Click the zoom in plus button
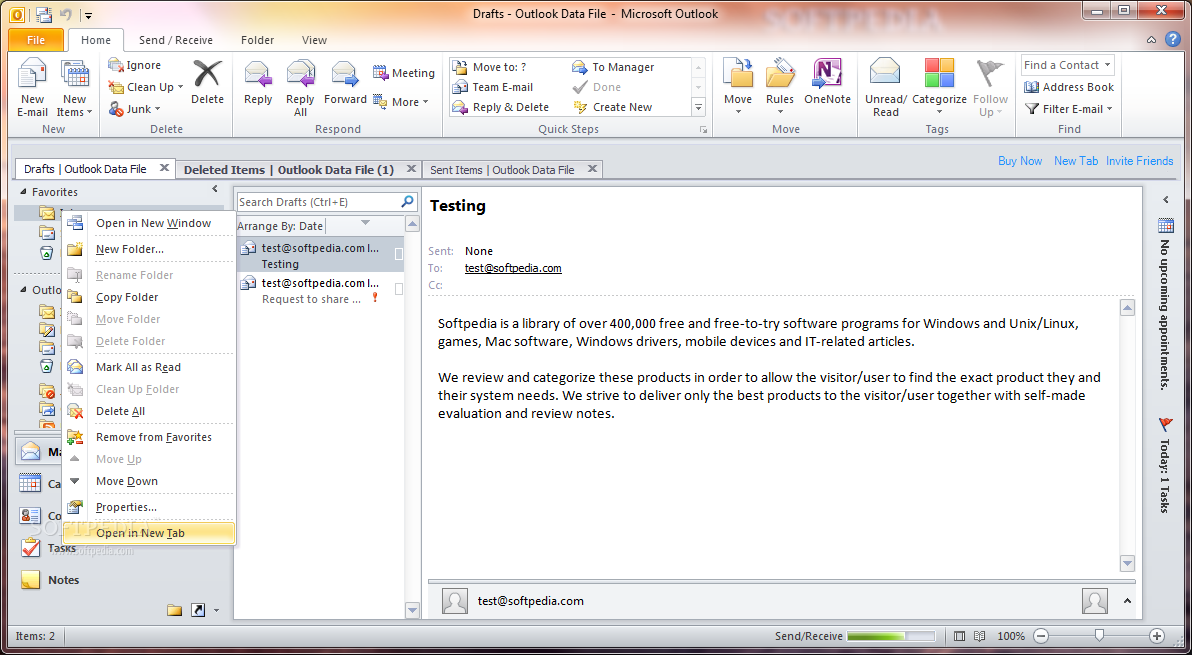 pos(1156,636)
